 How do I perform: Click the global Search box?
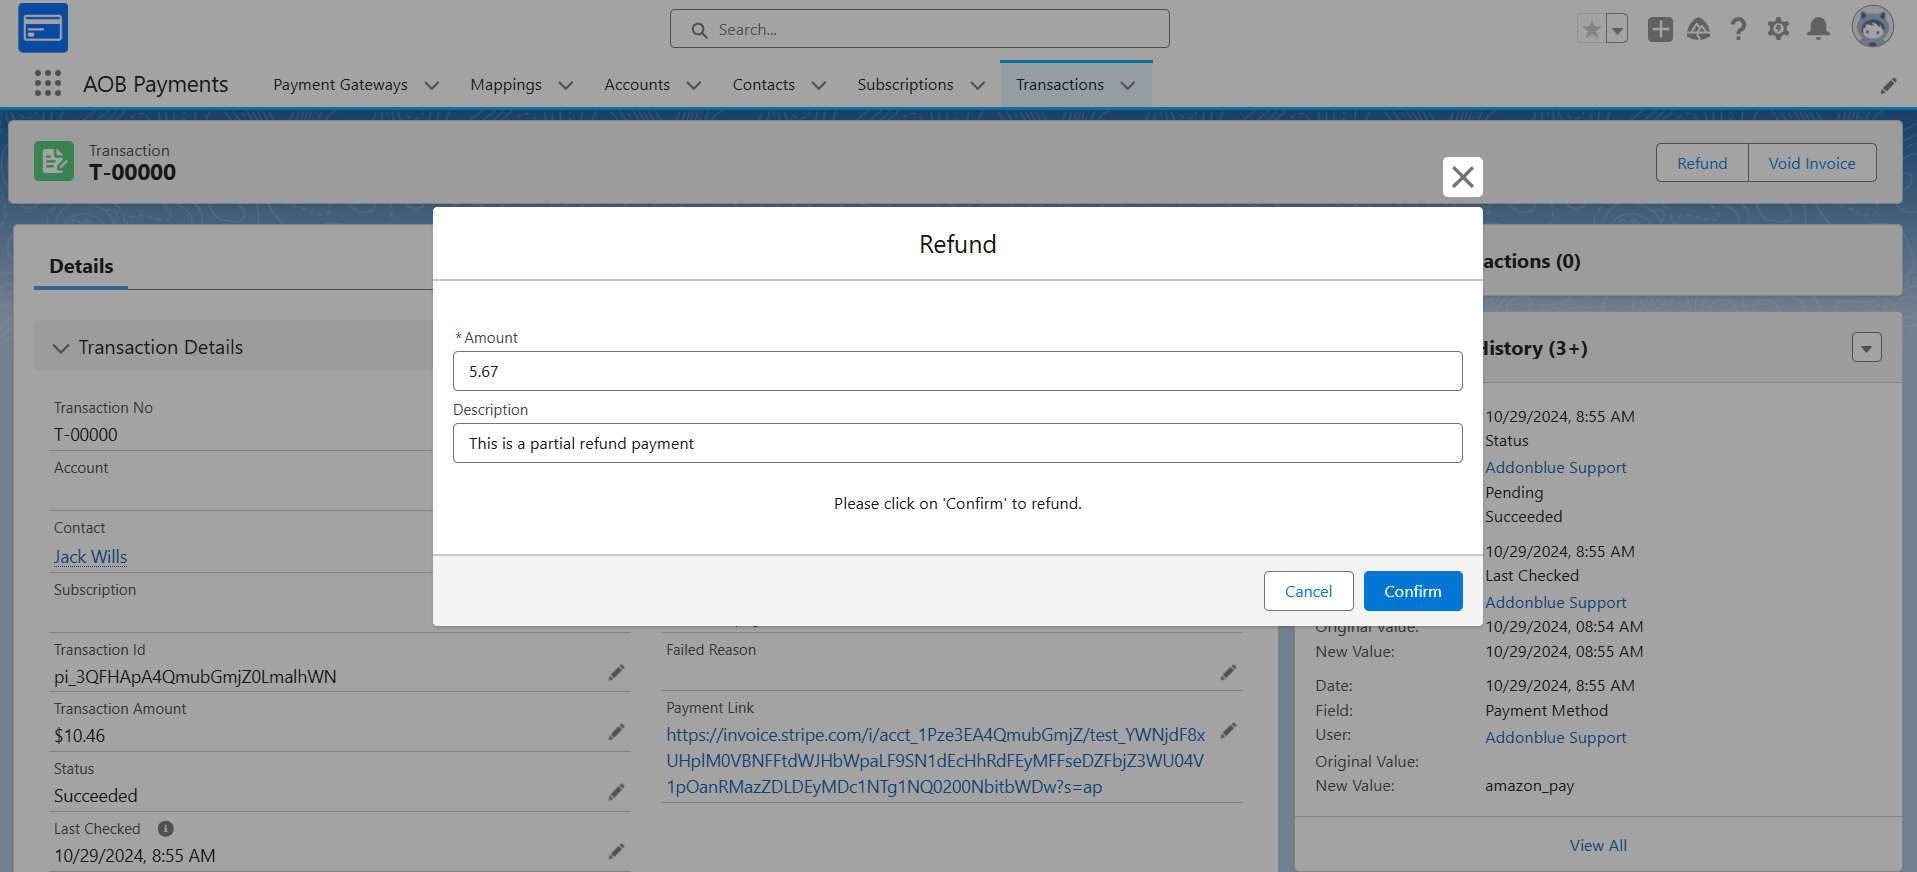[919, 29]
